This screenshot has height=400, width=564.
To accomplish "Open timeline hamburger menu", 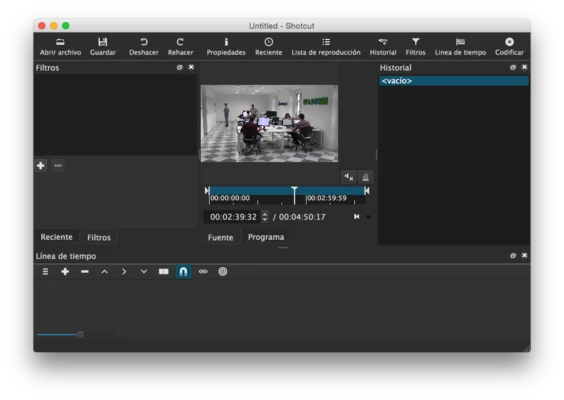I will (x=45, y=272).
